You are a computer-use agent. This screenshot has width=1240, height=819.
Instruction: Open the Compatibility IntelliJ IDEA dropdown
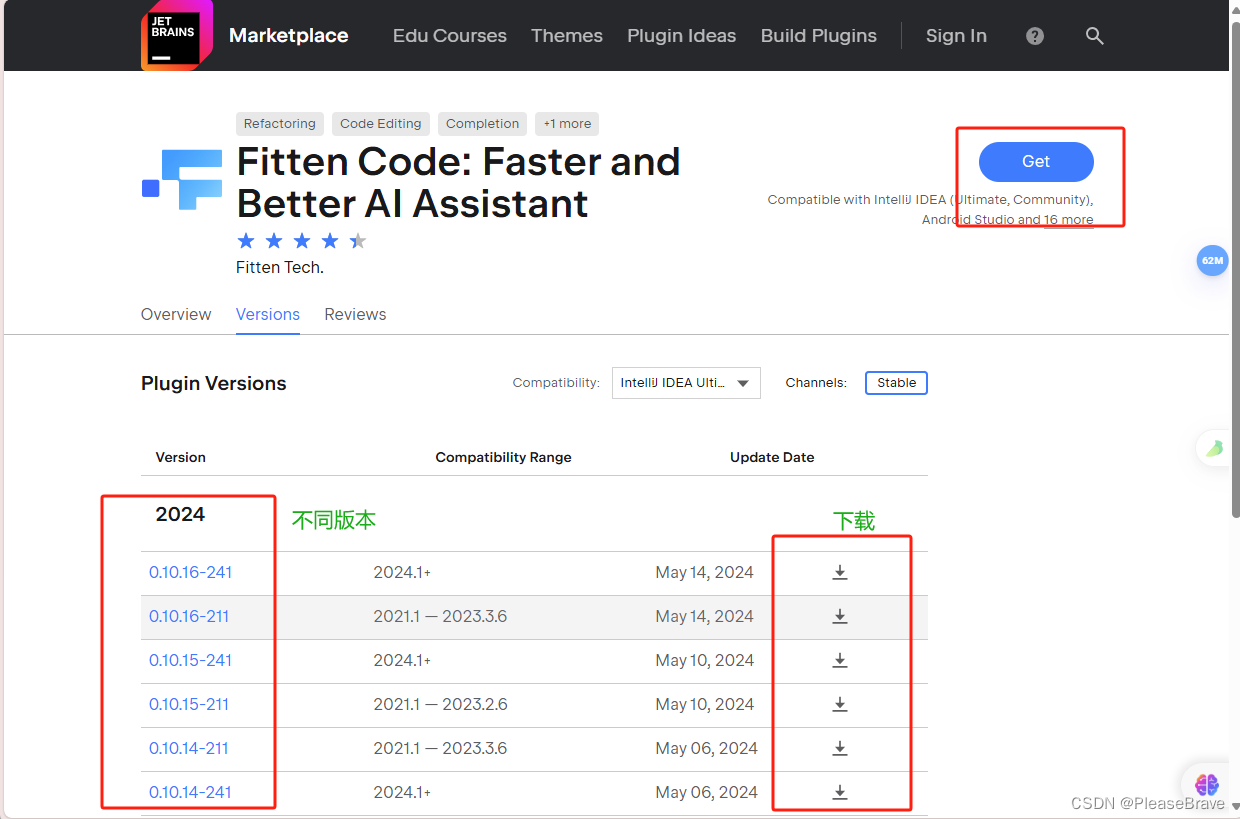[686, 383]
